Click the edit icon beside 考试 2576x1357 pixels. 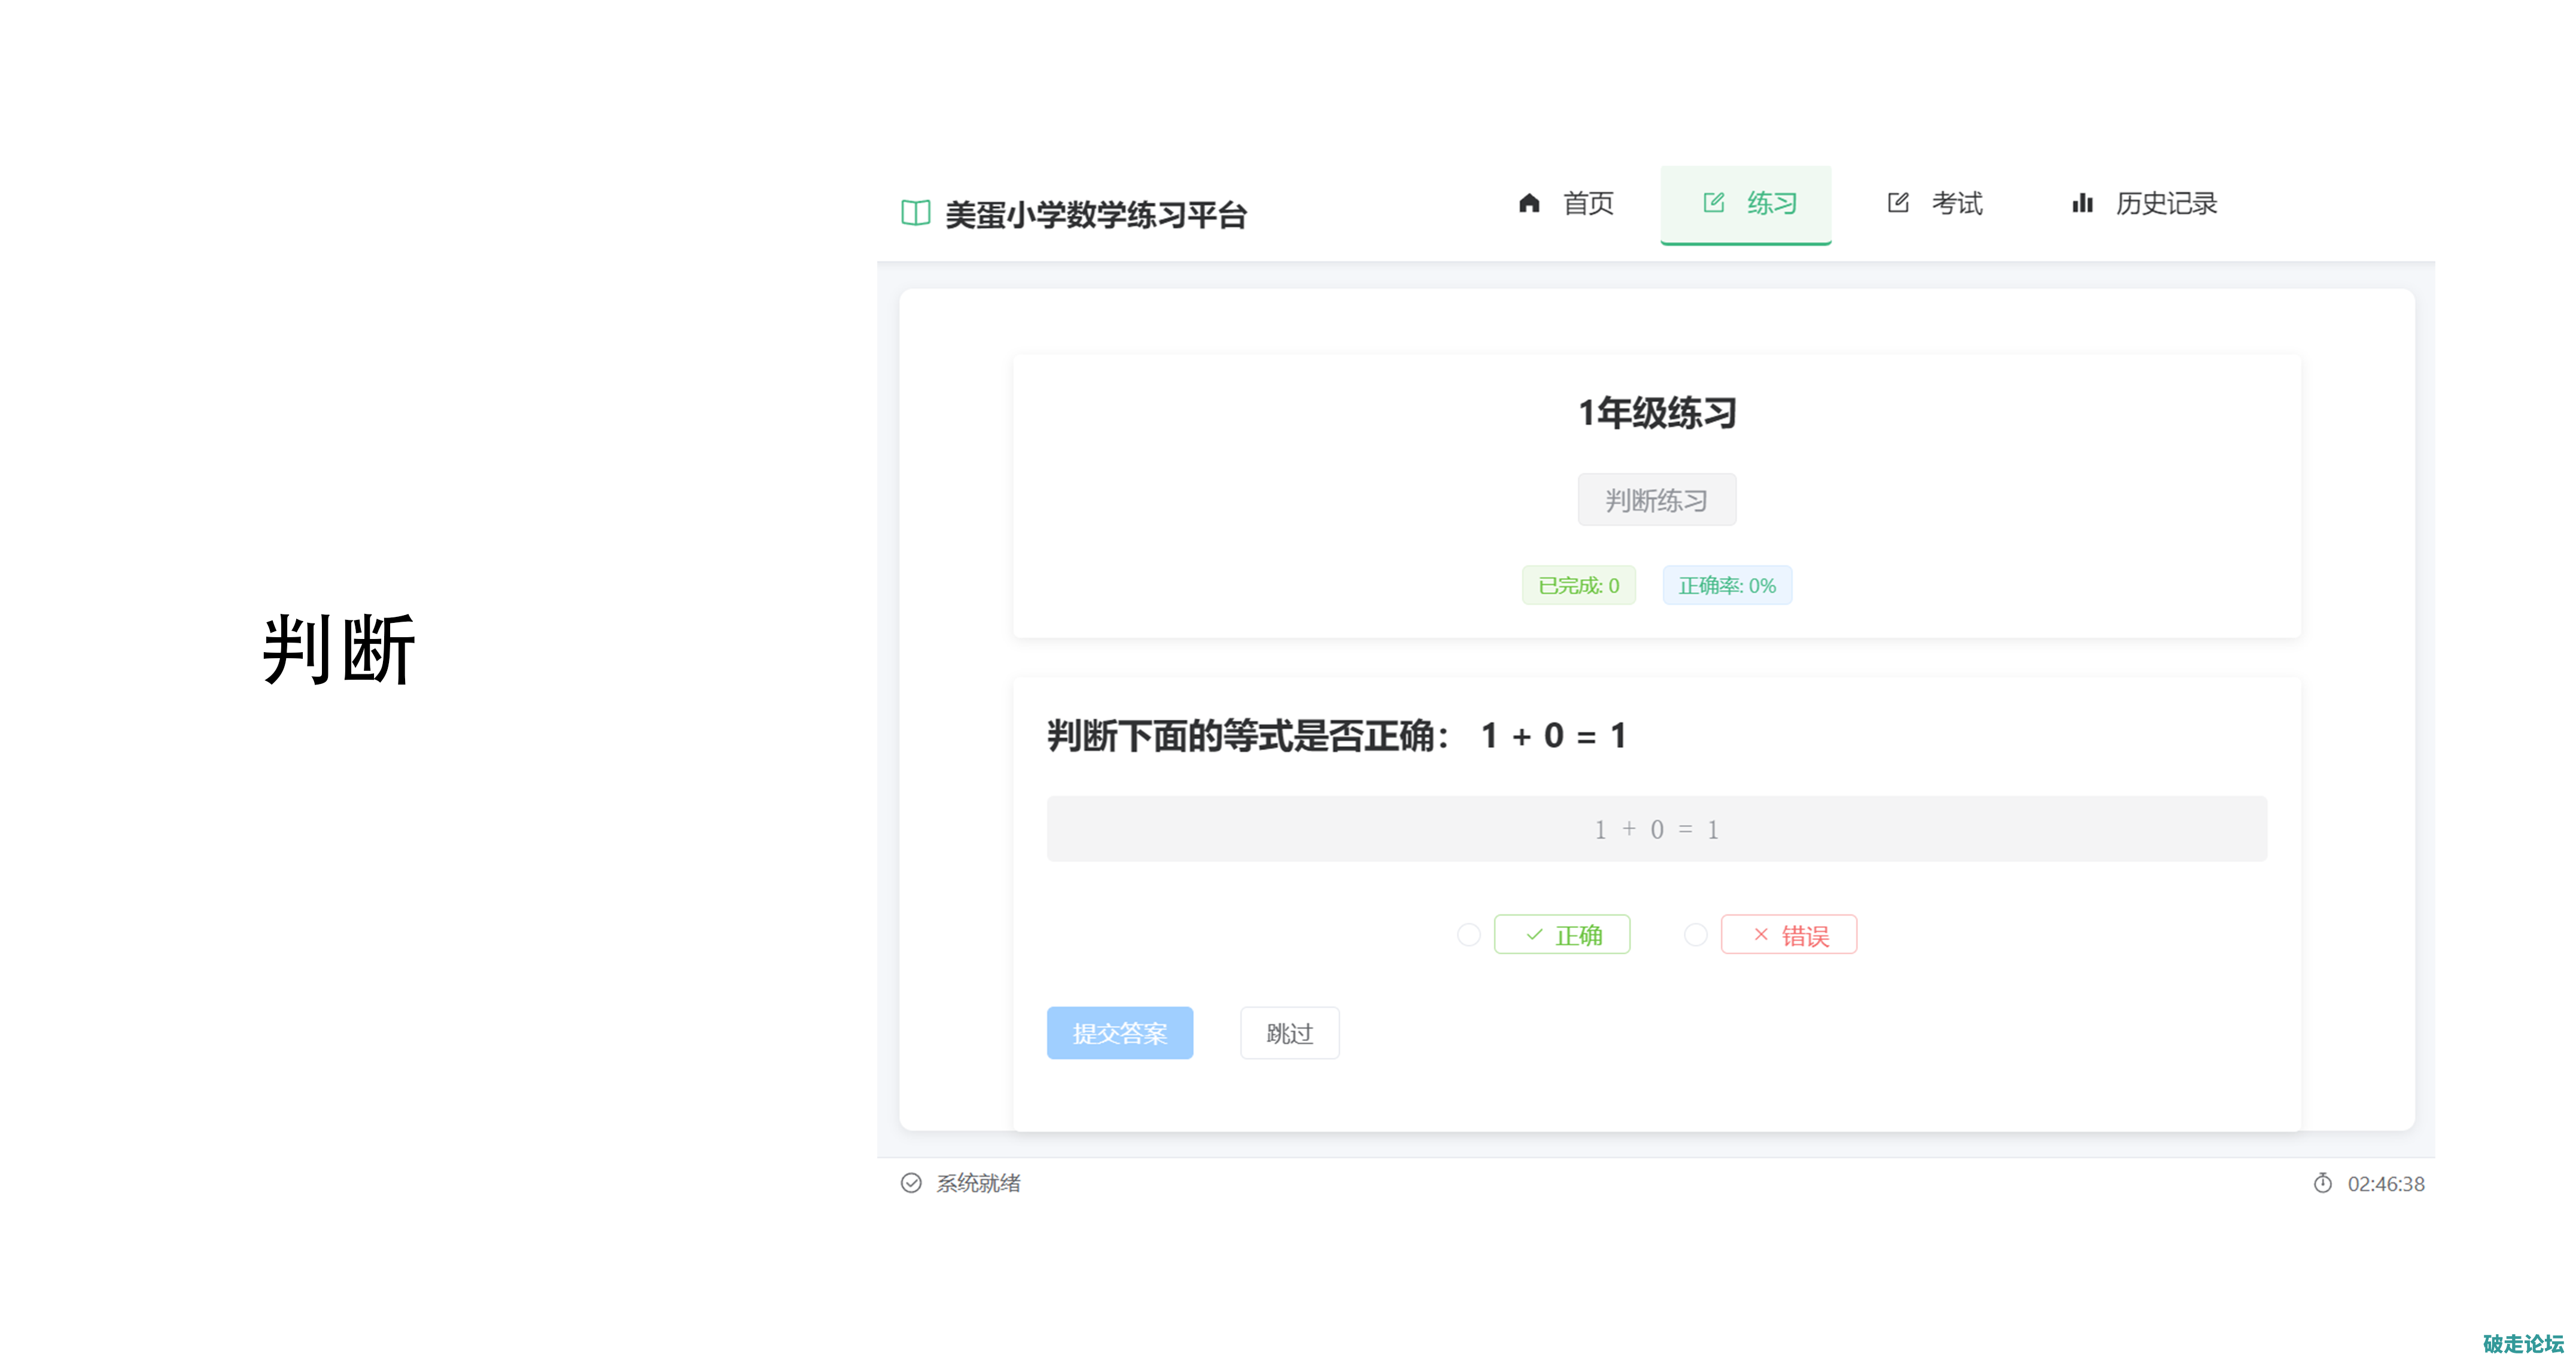1897,203
